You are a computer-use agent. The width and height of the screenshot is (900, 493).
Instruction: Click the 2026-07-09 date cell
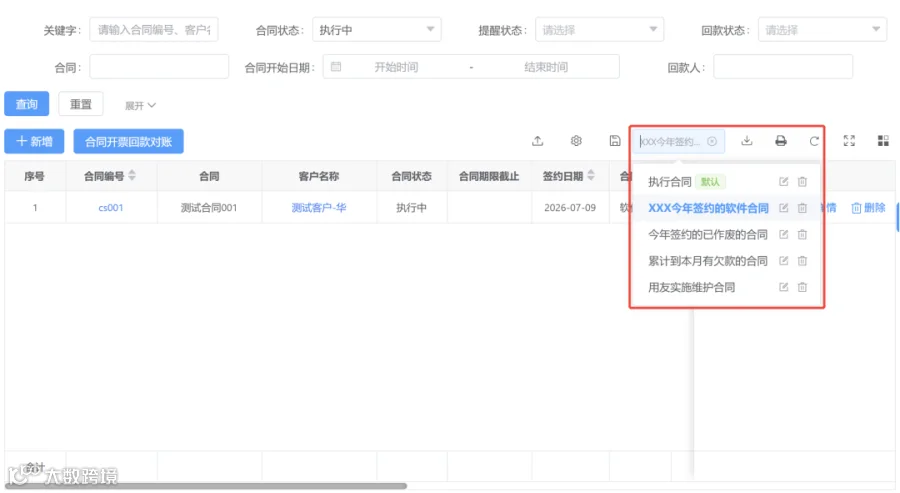(x=570, y=208)
